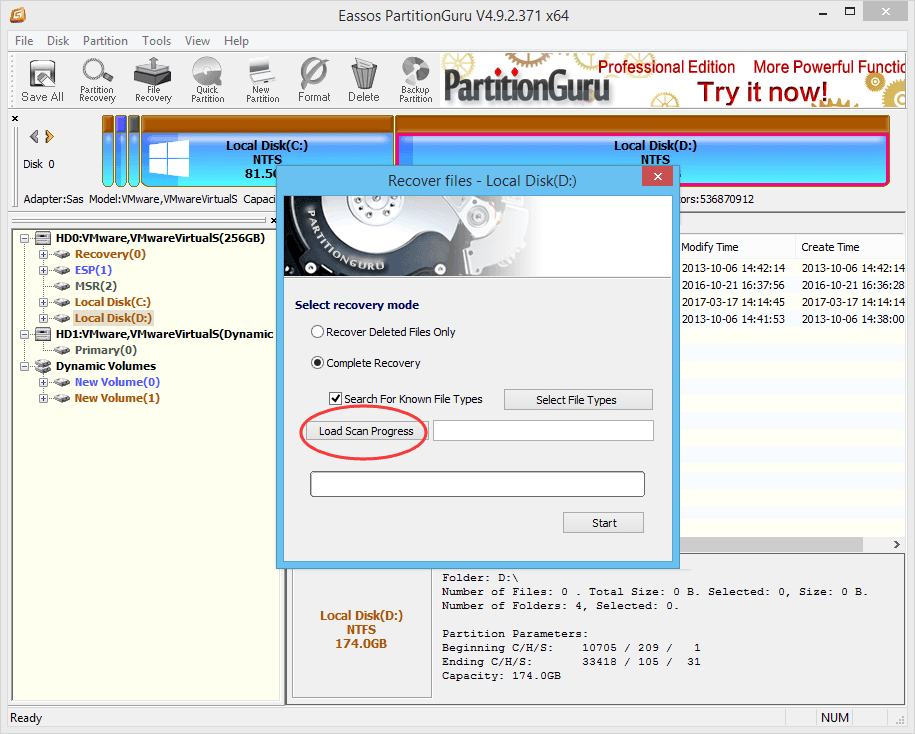Click the ESP(1) partition icon

(x=62, y=270)
